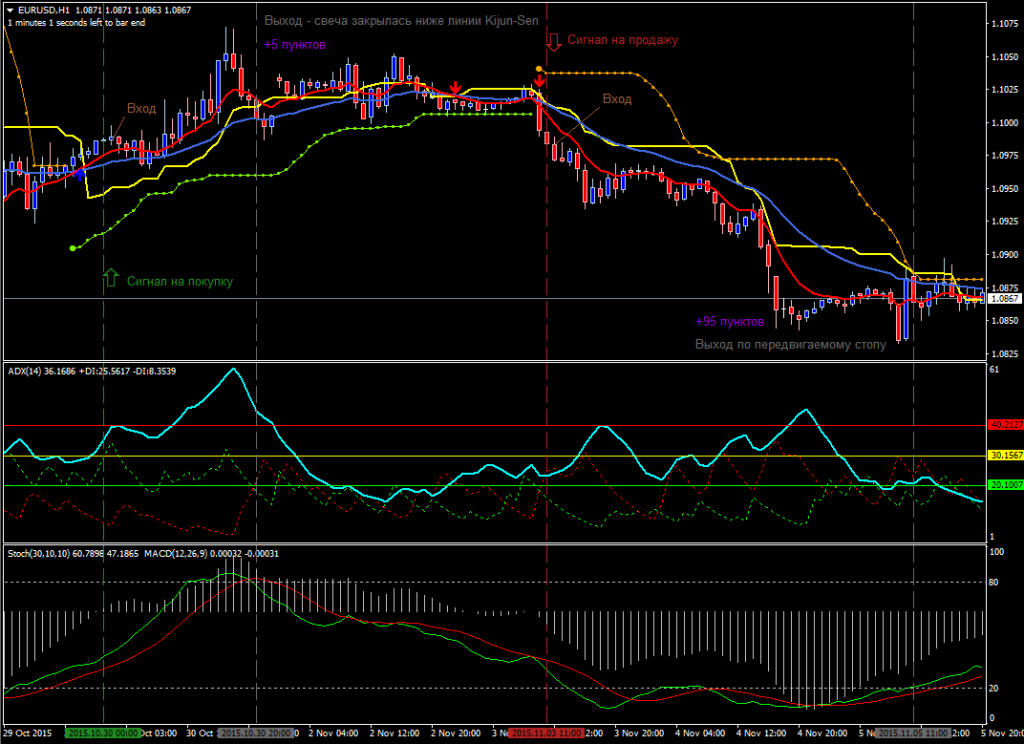The height and width of the screenshot is (744, 1024).
Task: Click the large green dot starting the lower line
Action: tap(72, 247)
